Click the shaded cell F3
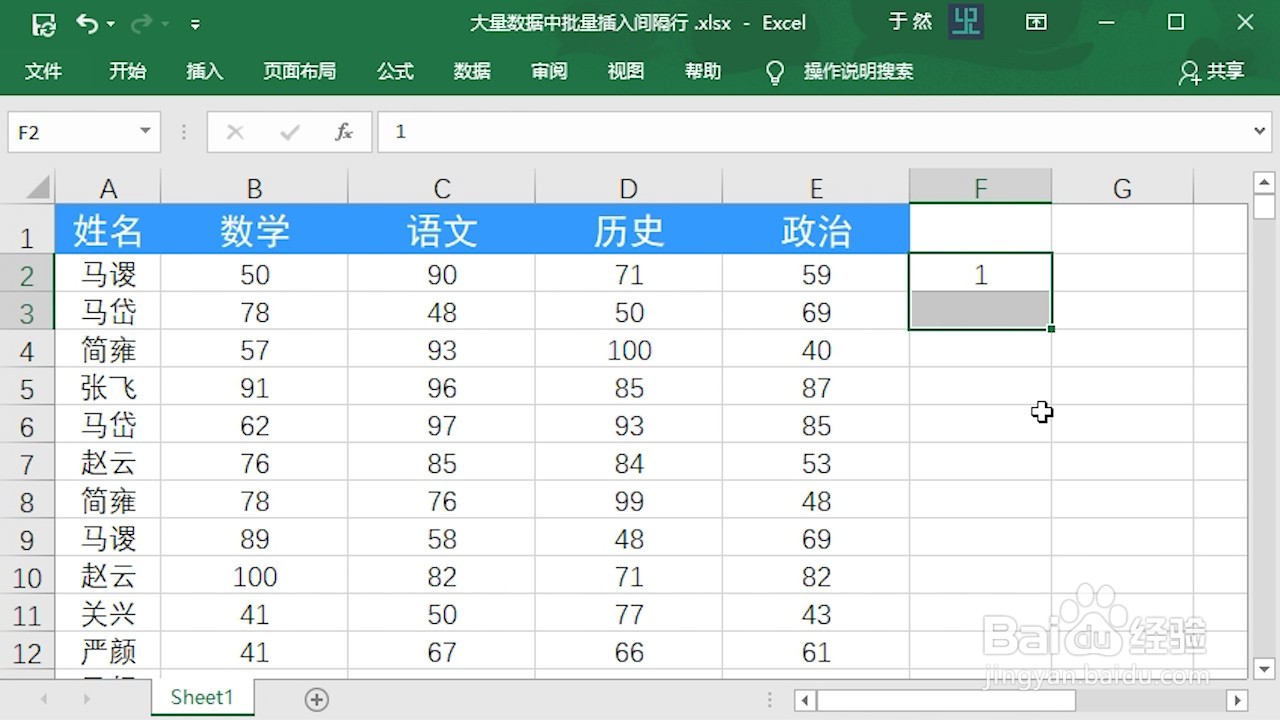1280x720 pixels. pyautogui.click(x=980, y=310)
